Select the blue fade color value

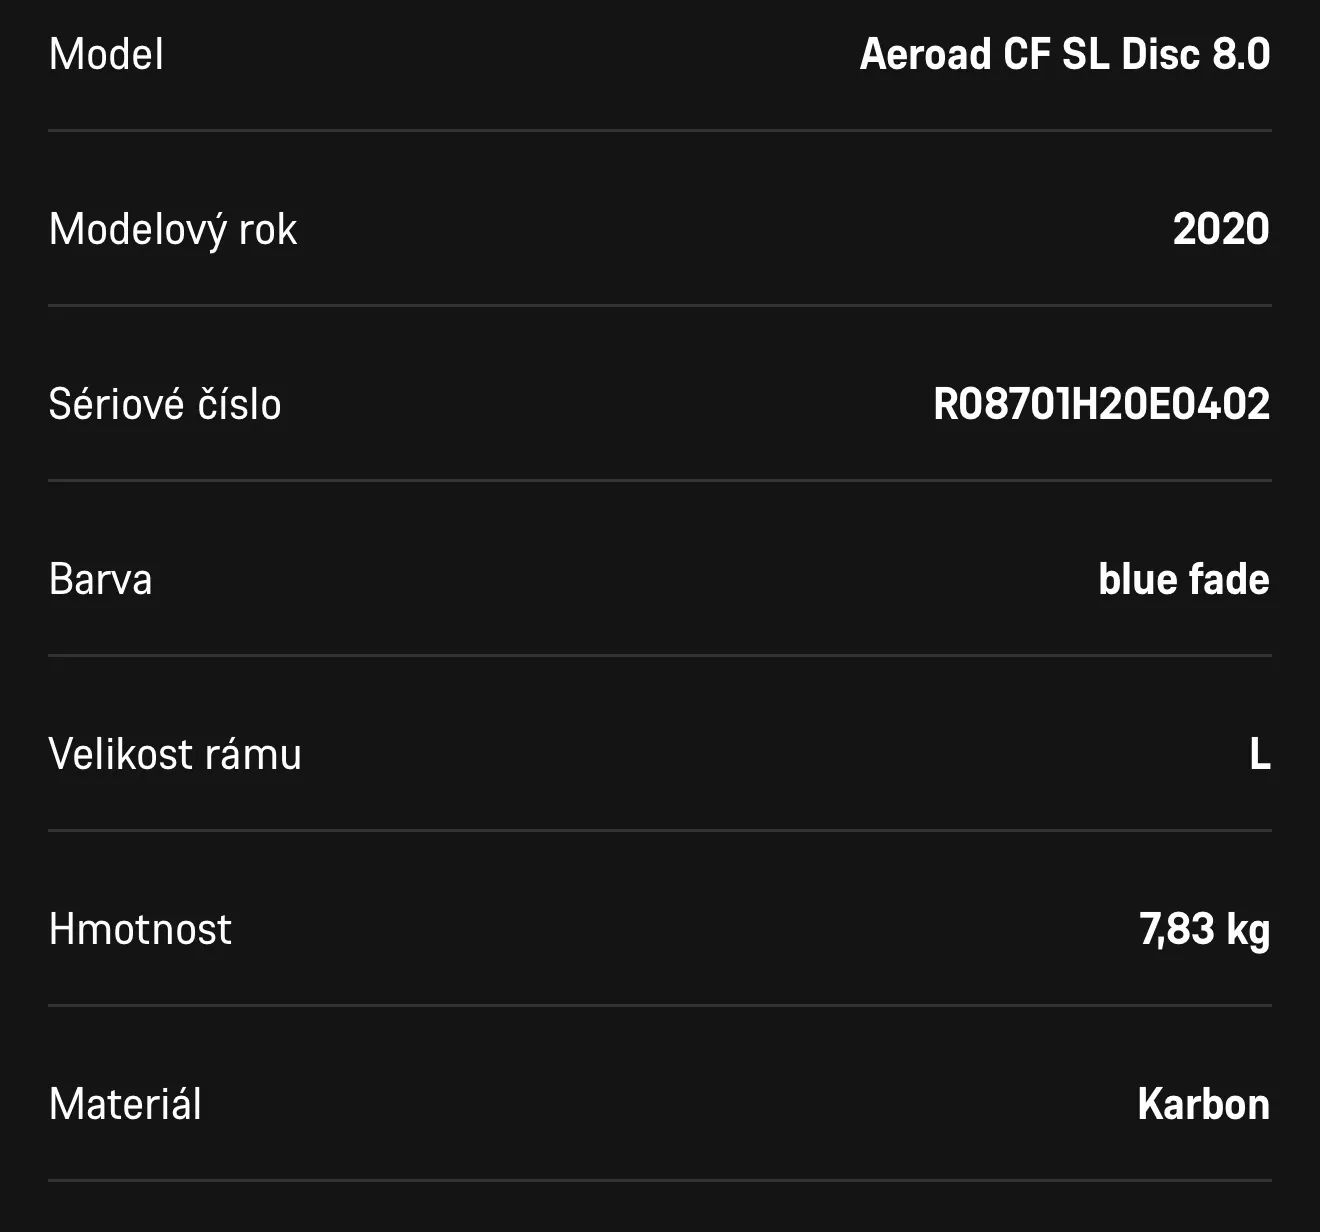pos(1184,579)
